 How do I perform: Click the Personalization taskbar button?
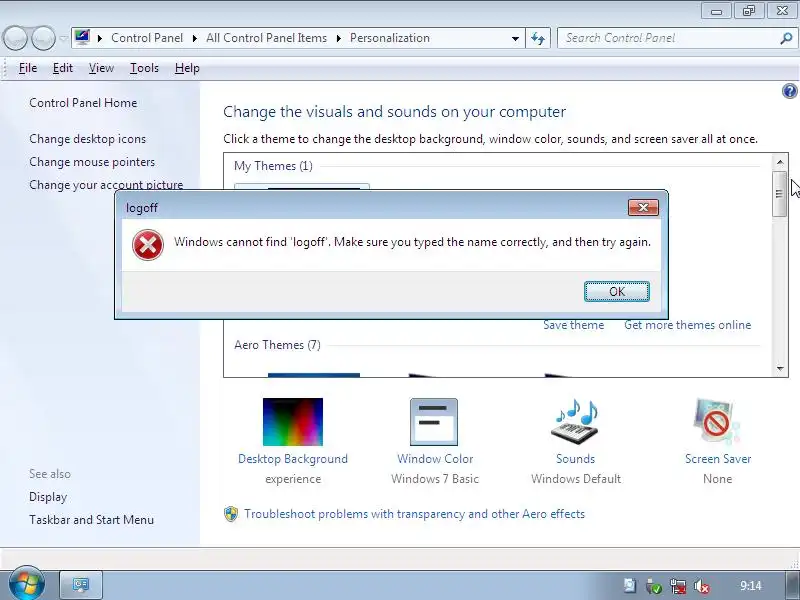coord(81,584)
